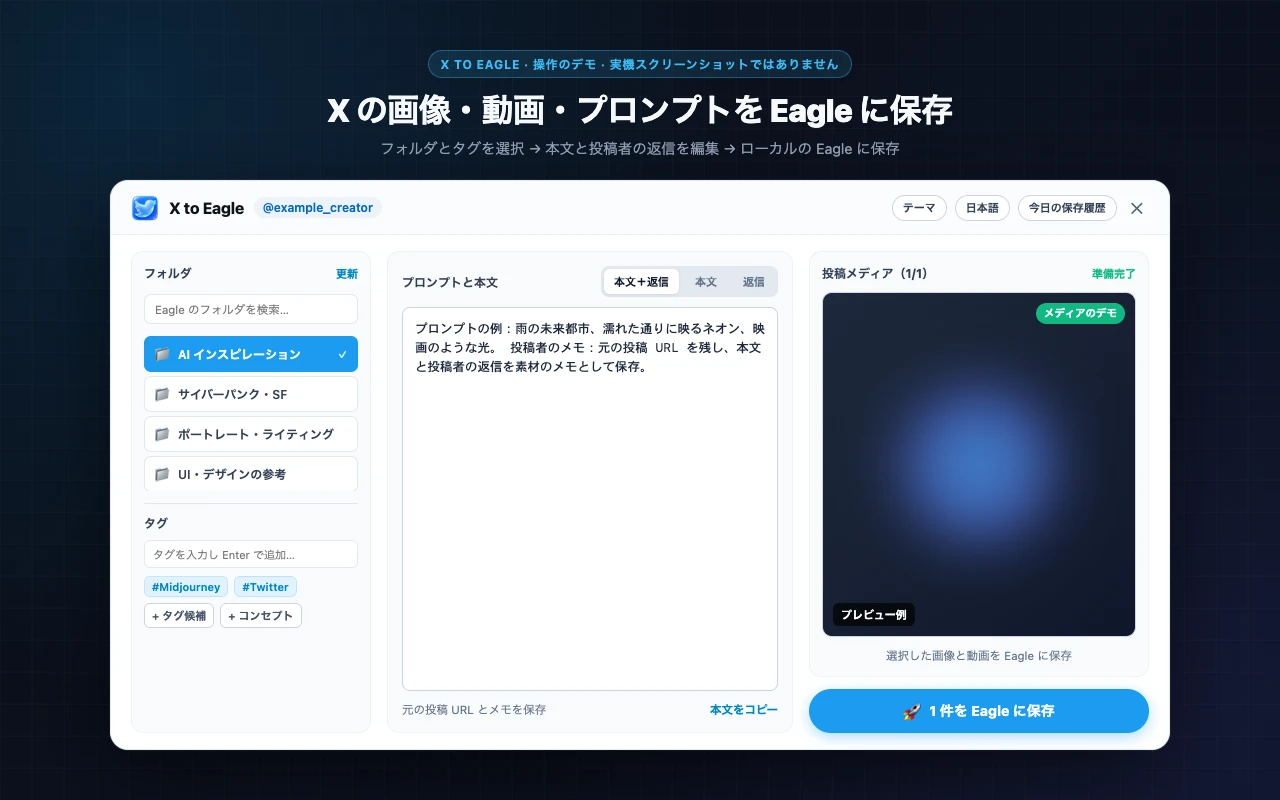This screenshot has width=1280, height=800.
Task: Click the 1 件を Eagle に保存 button
Action: pos(979,711)
